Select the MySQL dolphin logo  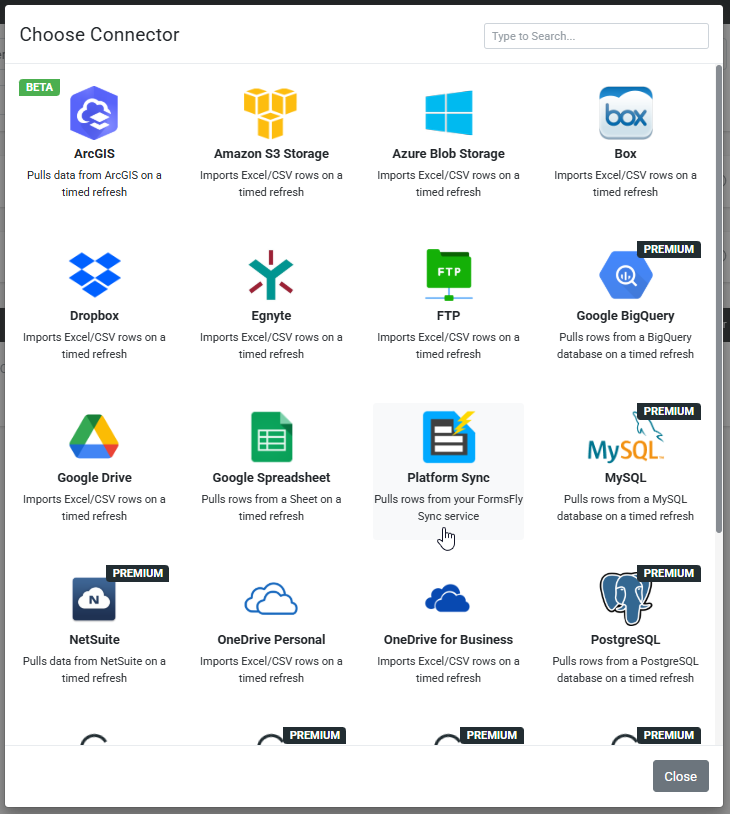pyautogui.click(x=626, y=437)
